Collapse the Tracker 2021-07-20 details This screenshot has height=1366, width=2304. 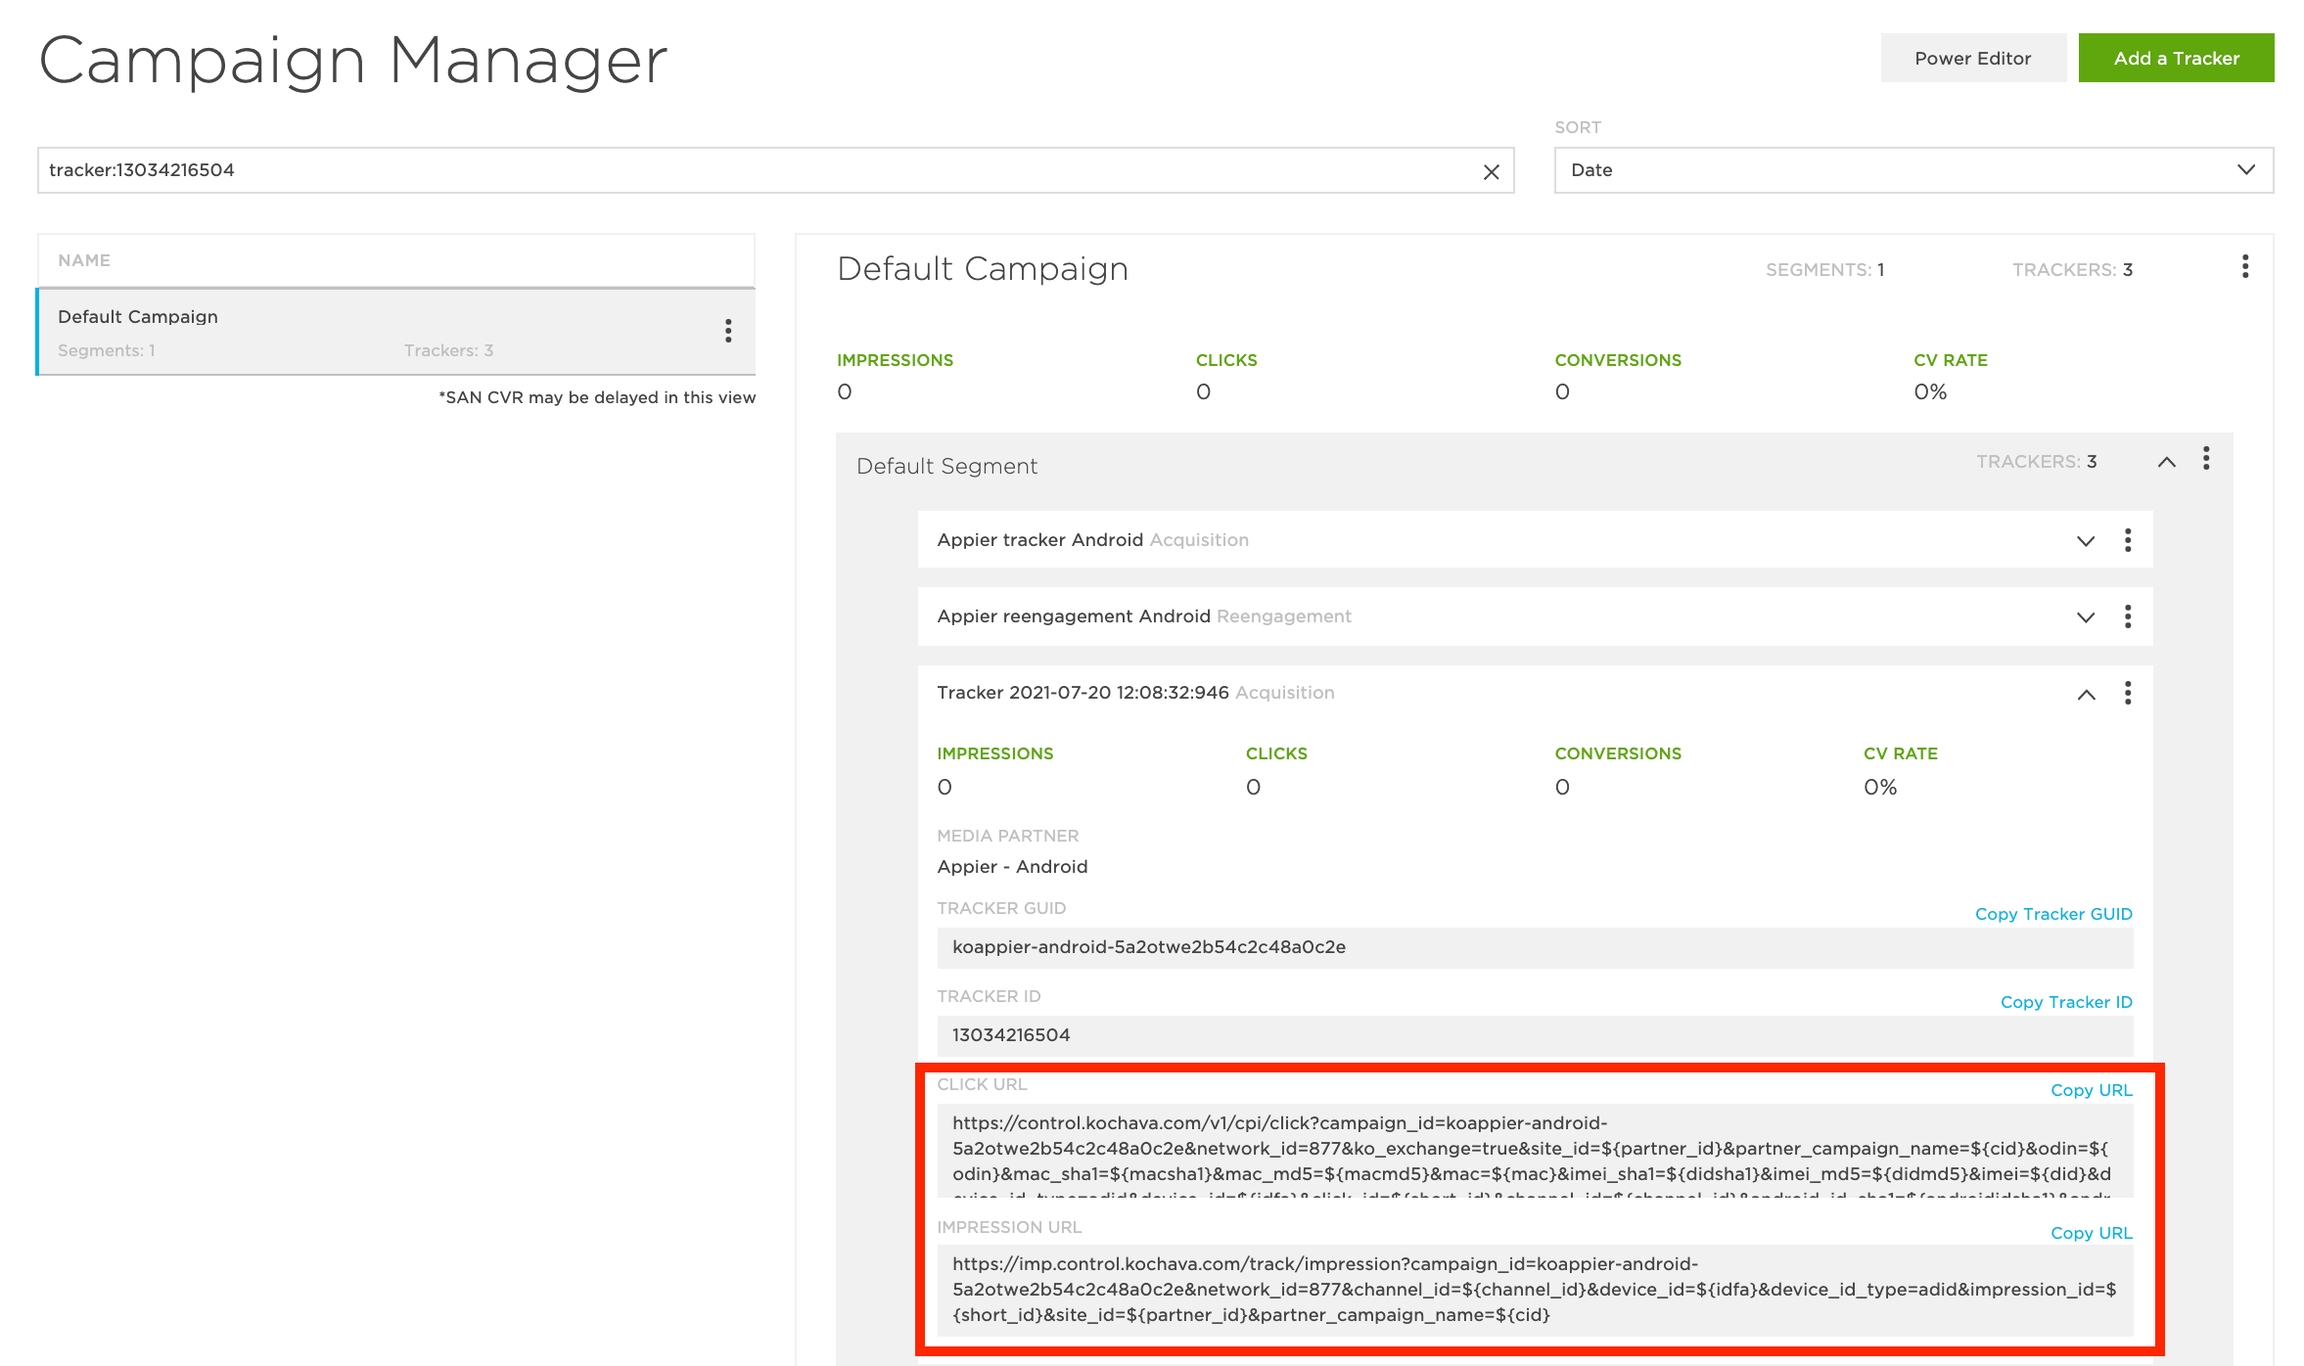point(2085,694)
